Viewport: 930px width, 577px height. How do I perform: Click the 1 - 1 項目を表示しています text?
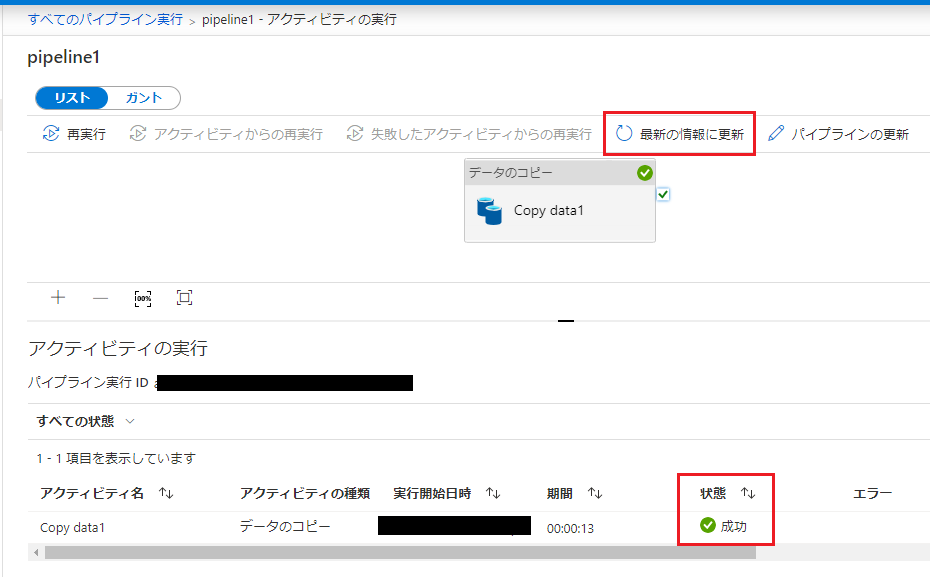(x=116, y=458)
